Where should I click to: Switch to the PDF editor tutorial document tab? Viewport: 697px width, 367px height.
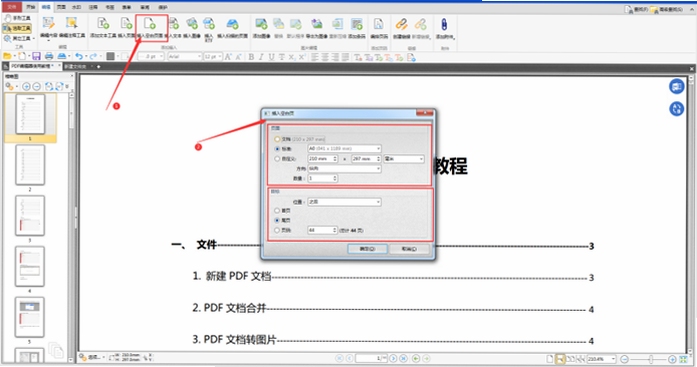pos(32,66)
